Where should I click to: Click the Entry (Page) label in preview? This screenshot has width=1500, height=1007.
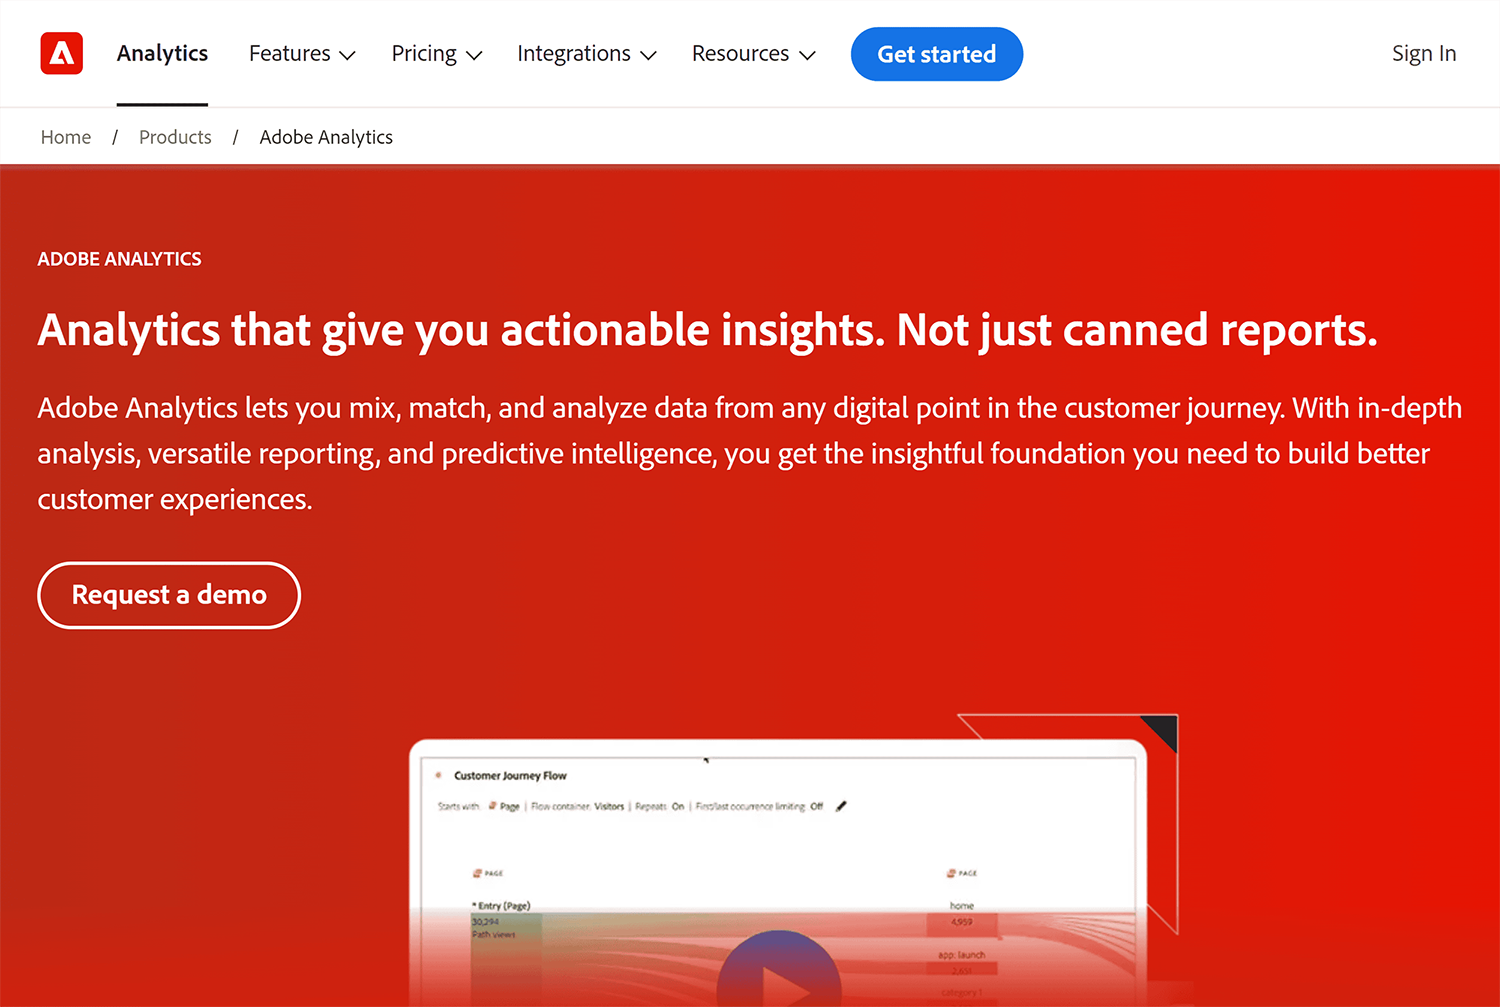tap(502, 906)
